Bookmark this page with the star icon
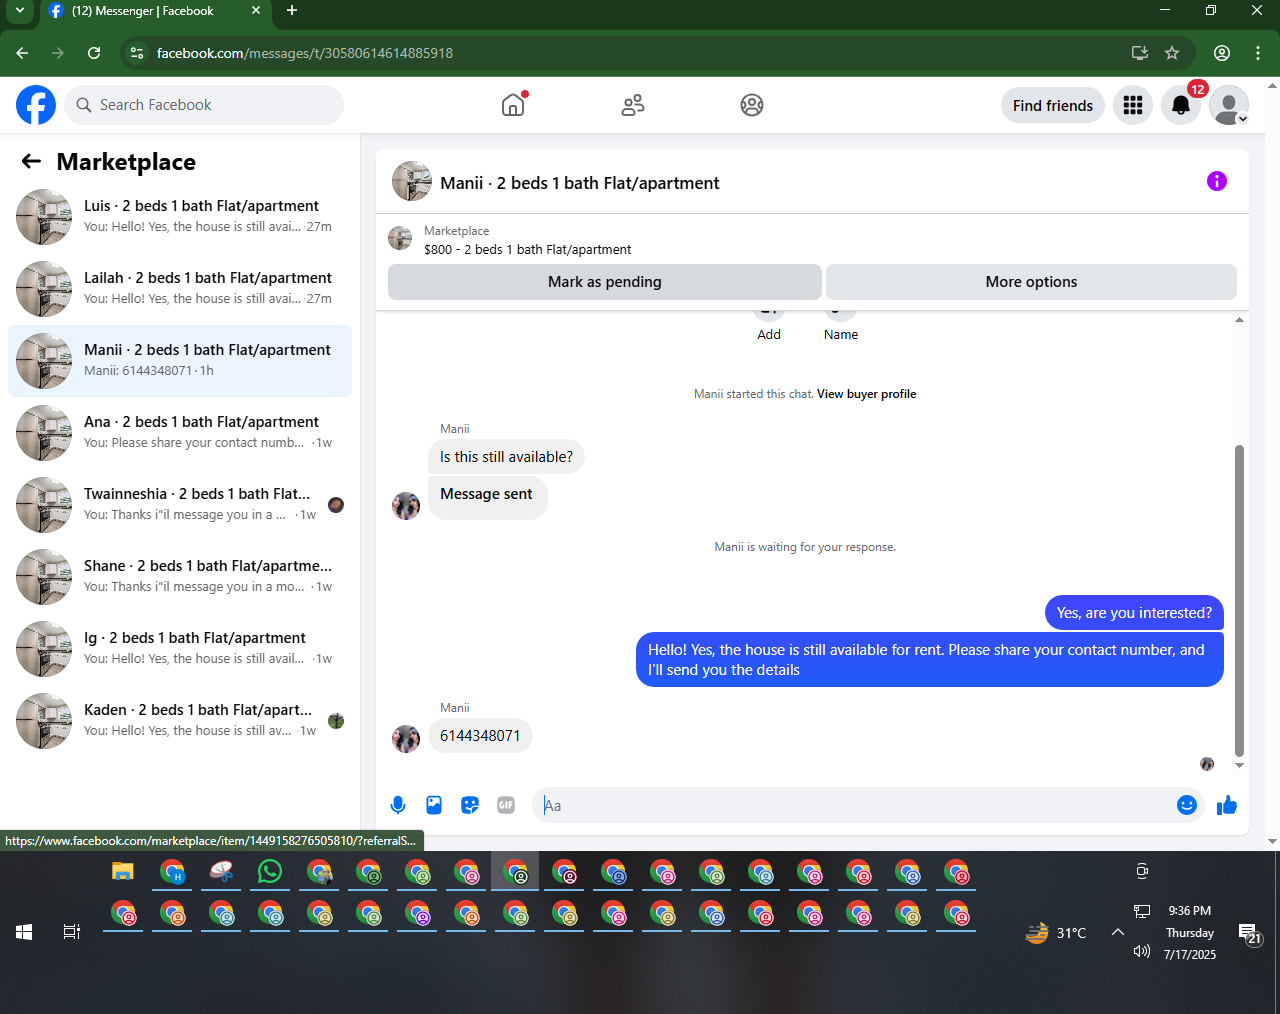 pos(1172,53)
